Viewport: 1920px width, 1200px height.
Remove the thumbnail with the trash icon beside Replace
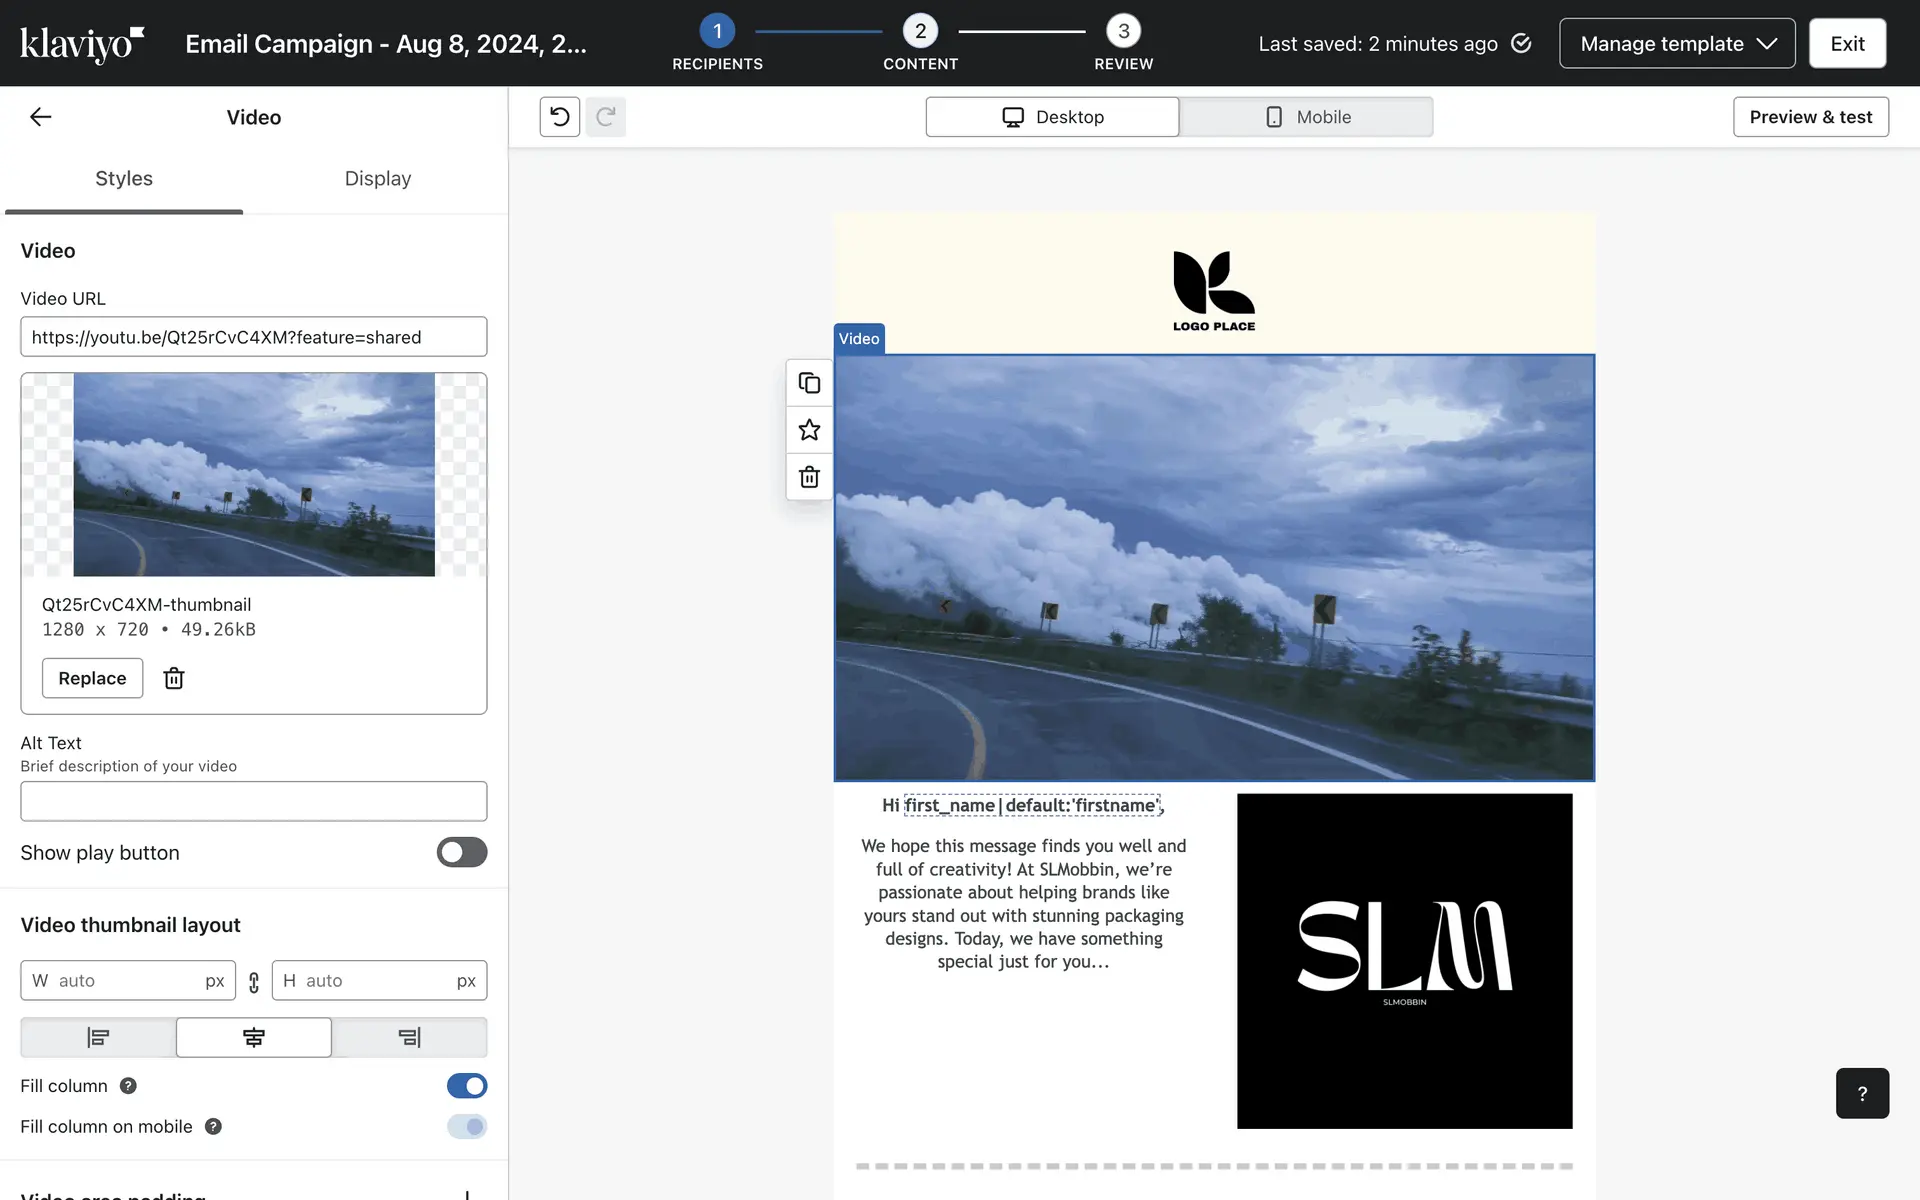174,678
